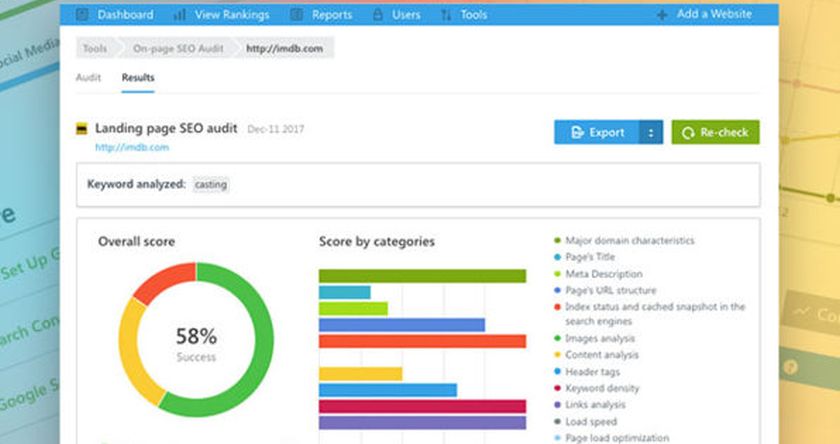Click the crimson Keyword density bar
The height and width of the screenshot is (444, 840).
[x=422, y=407]
